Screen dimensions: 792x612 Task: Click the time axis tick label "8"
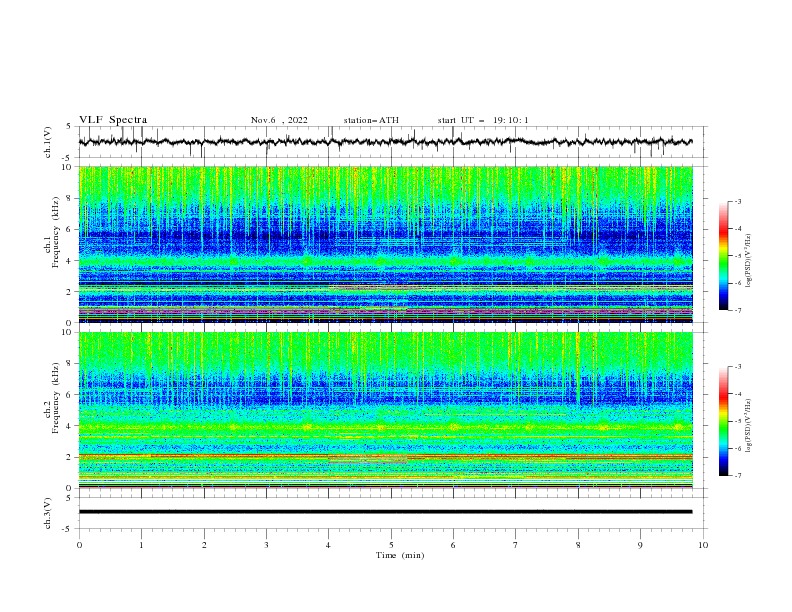point(578,545)
